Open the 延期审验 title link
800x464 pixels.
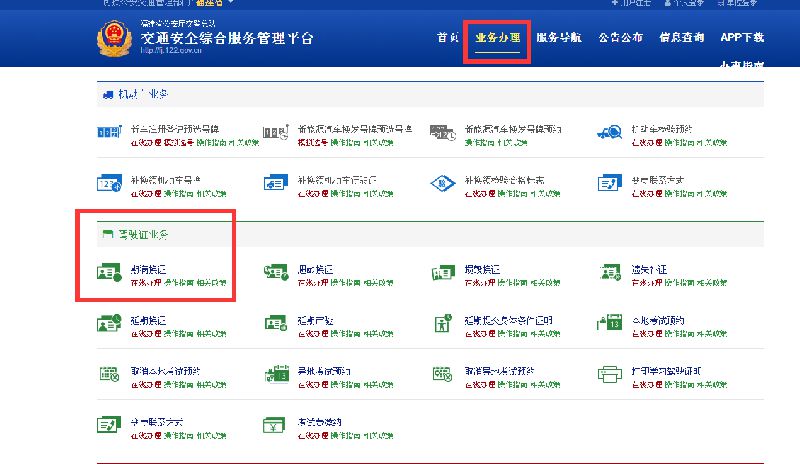(315, 321)
